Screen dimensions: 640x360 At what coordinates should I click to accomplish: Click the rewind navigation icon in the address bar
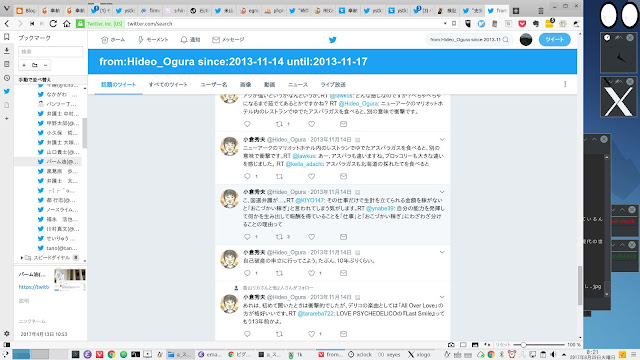pos(32,24)
